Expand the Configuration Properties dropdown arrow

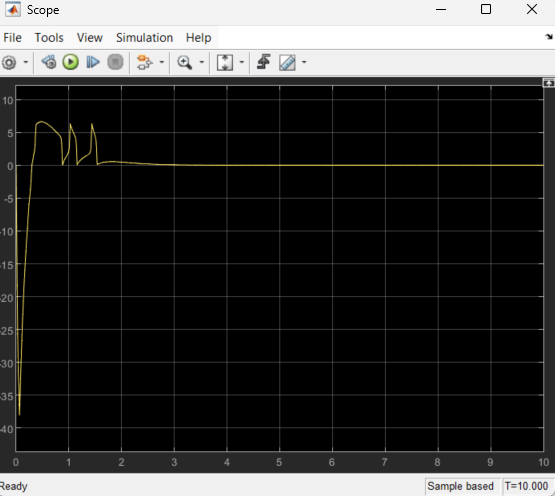tap(25, 62)
